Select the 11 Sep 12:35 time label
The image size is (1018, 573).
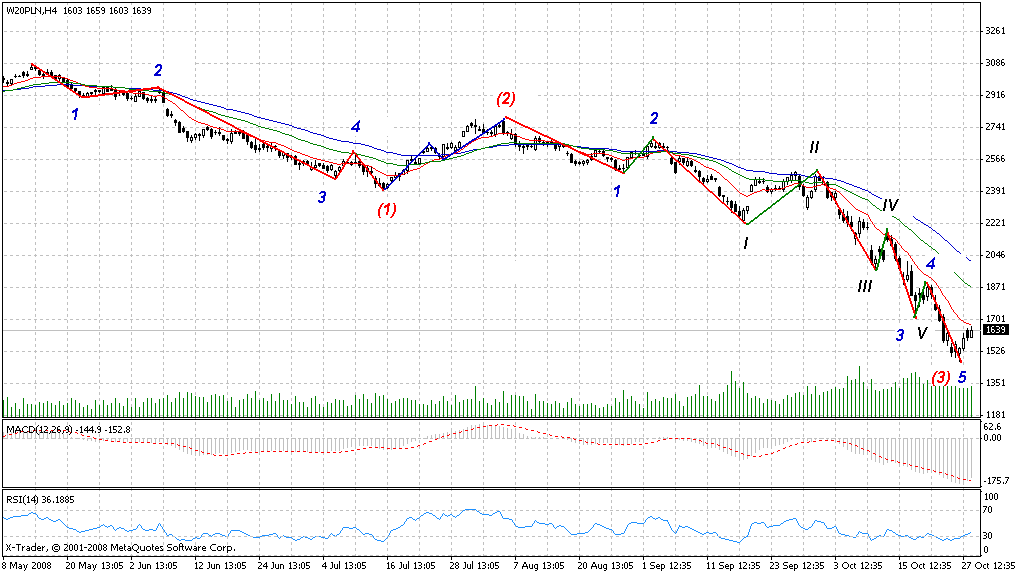click(734, 565)
